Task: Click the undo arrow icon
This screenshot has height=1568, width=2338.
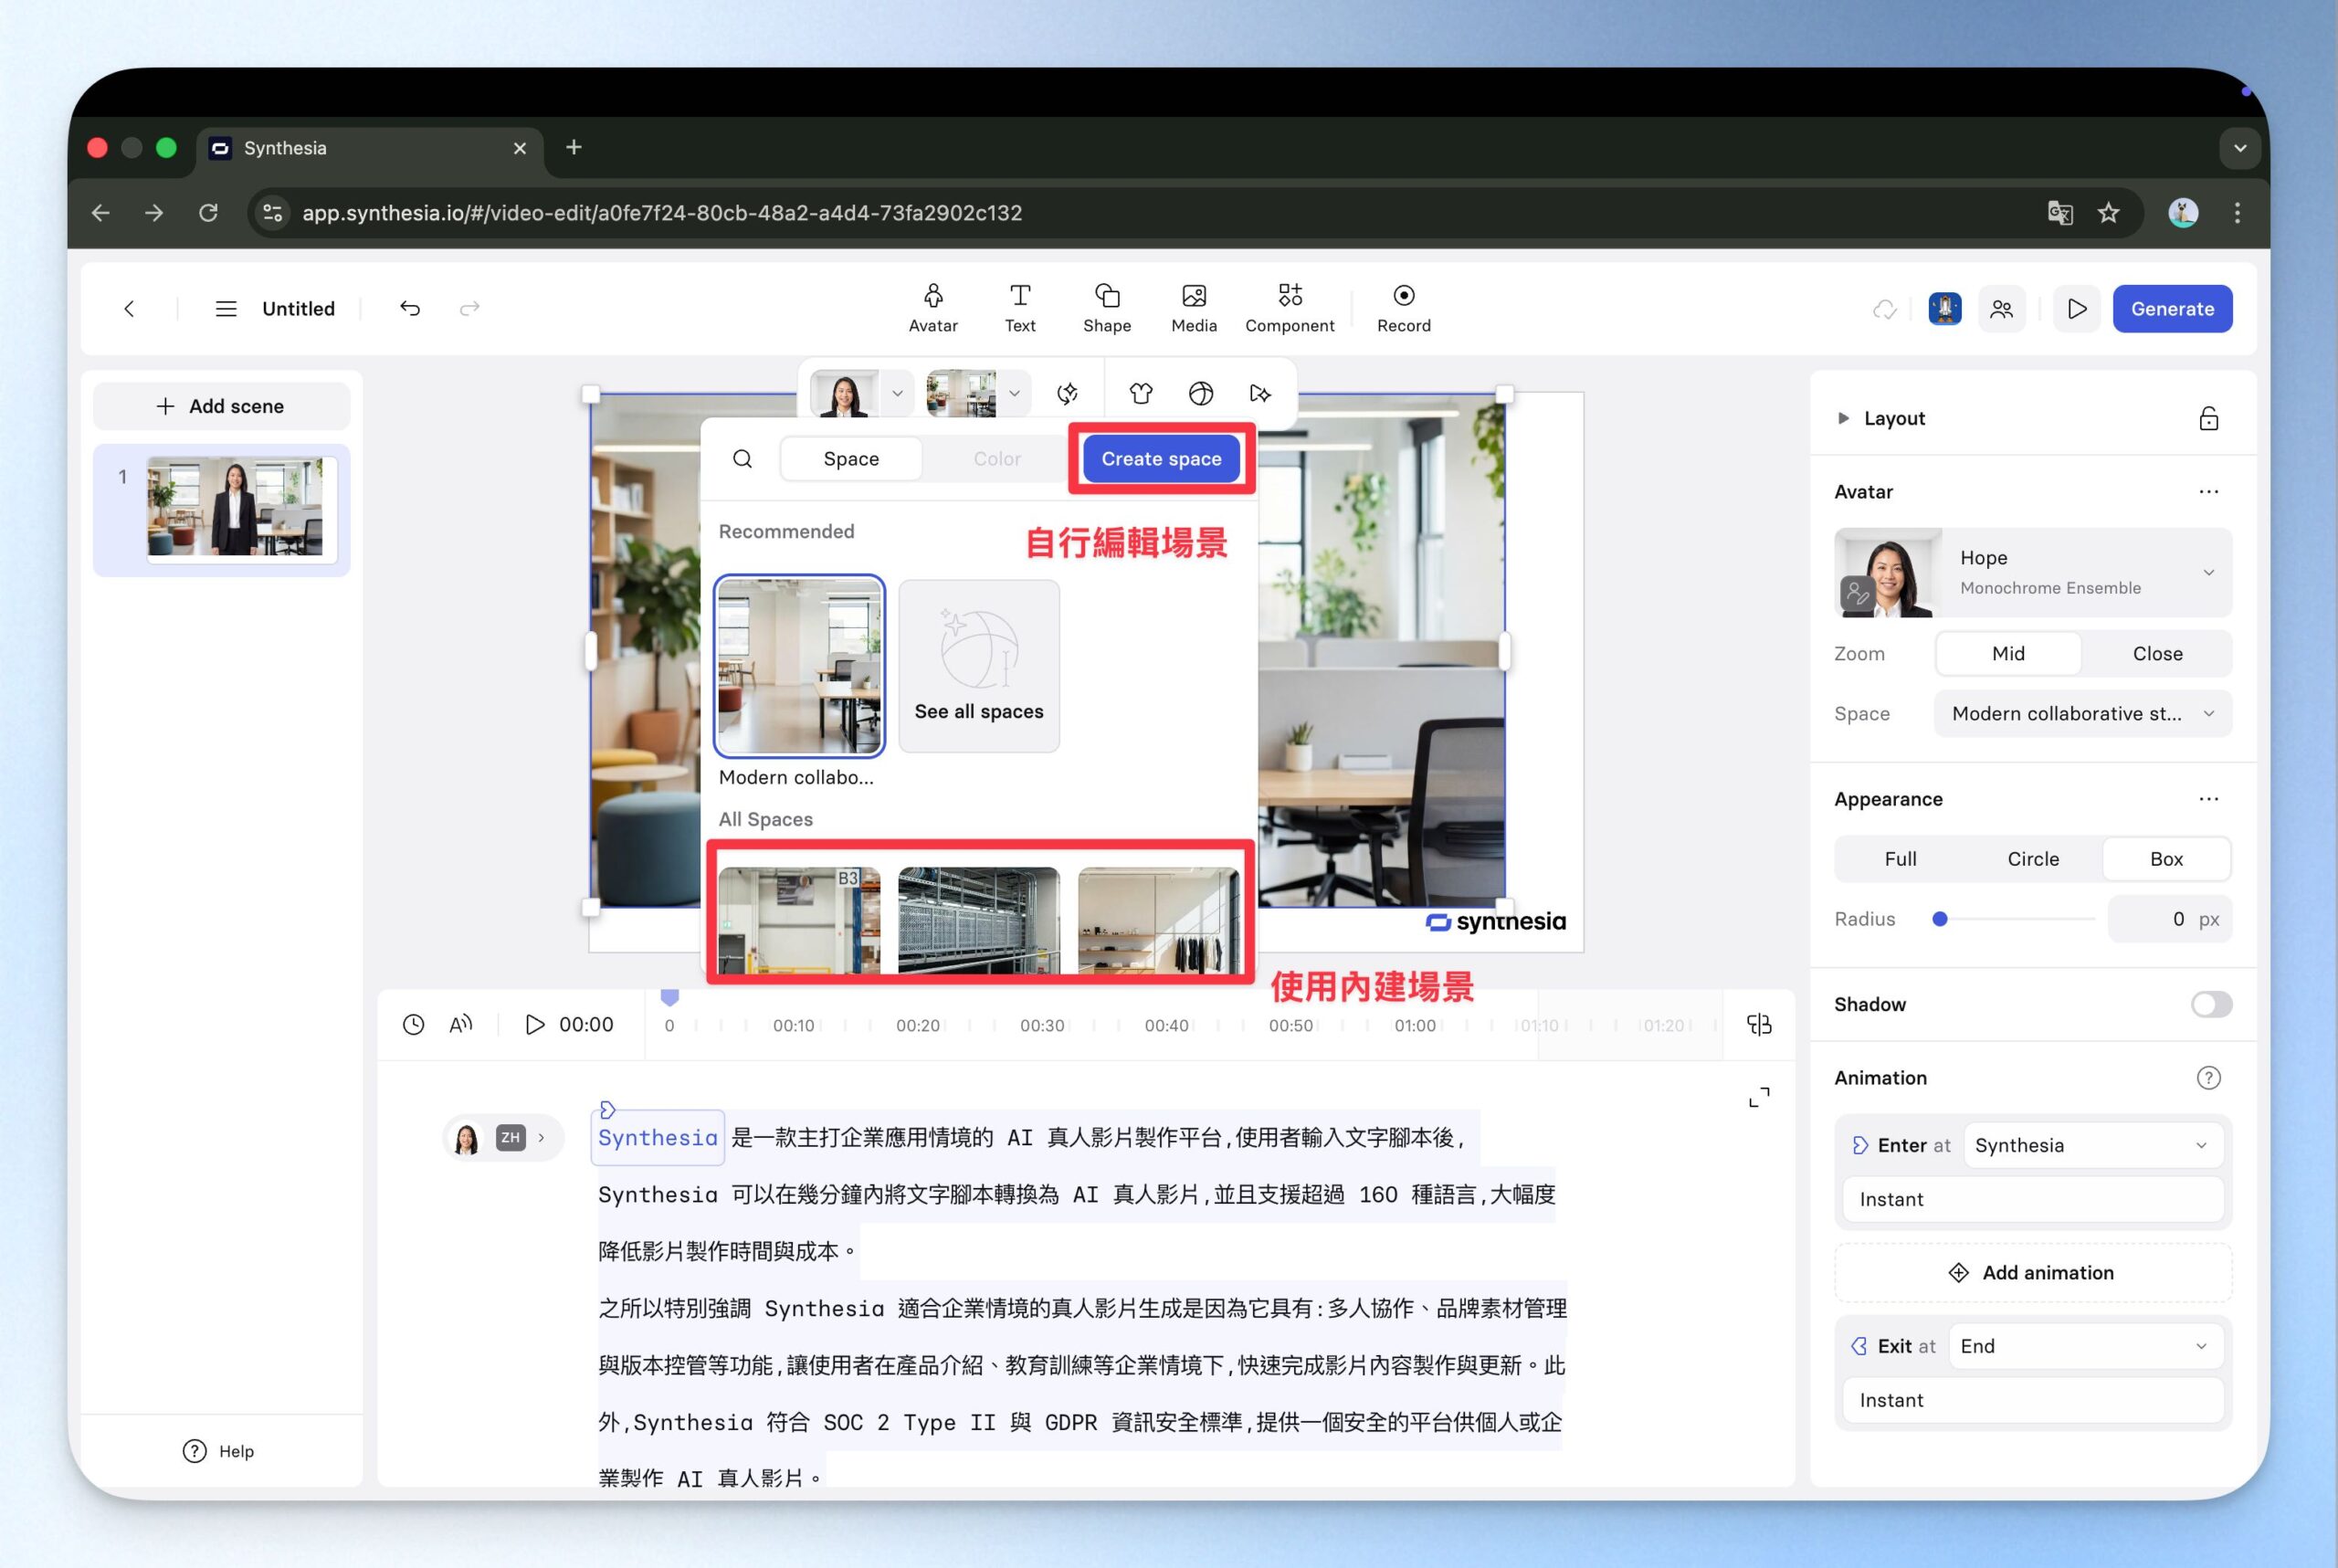Action: [410, 308]
